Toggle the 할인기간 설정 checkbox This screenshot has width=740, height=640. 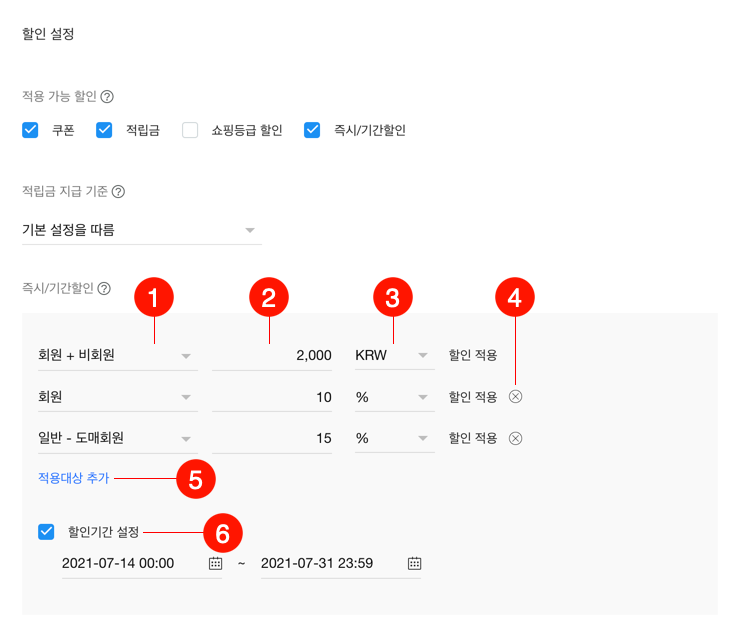click(46, 531)
